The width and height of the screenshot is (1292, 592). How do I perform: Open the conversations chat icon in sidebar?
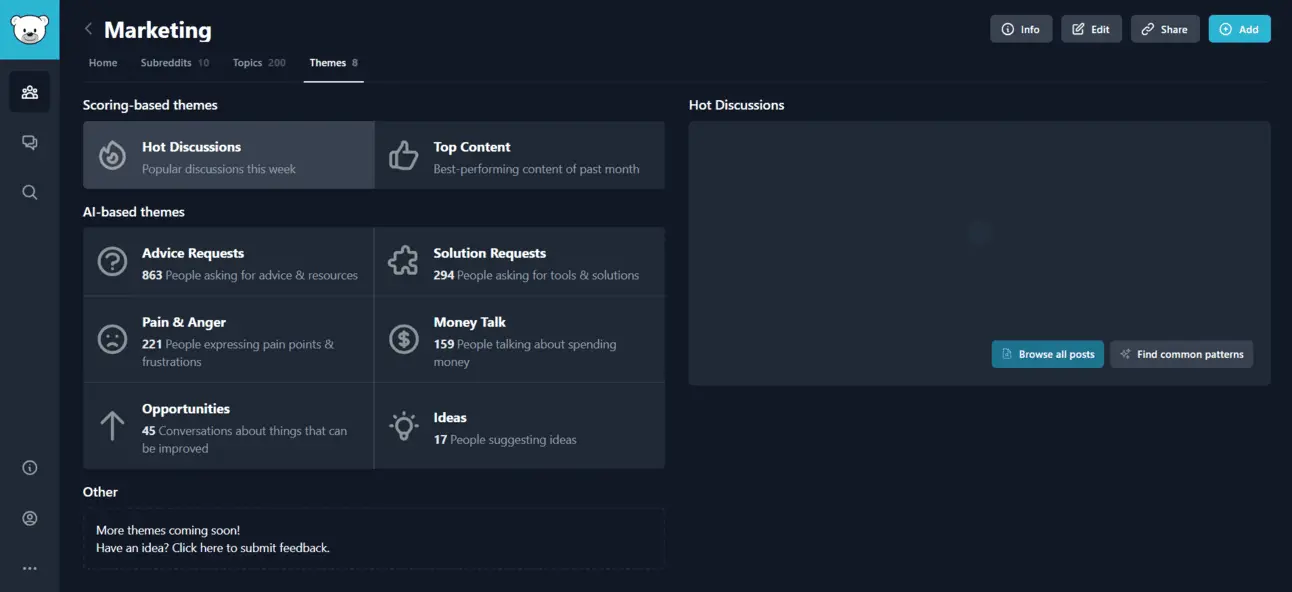29,142
